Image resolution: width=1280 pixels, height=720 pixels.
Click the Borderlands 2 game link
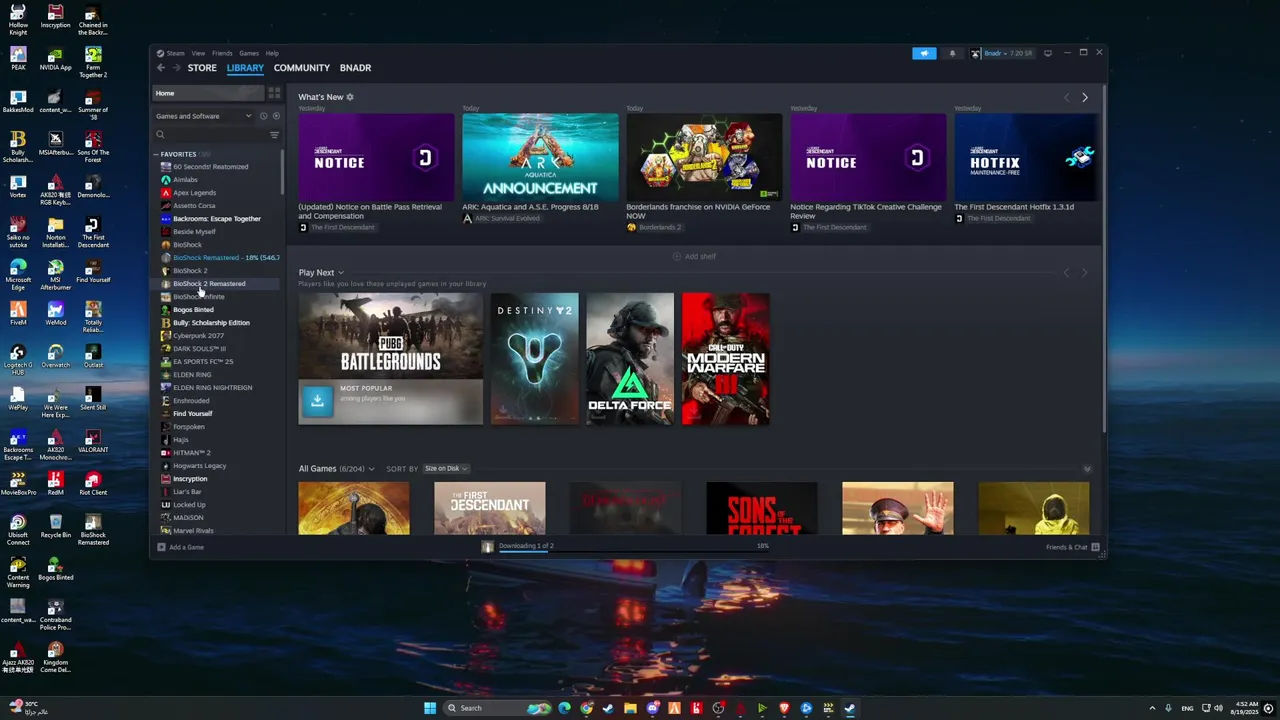pyautogui.click(x=659, y=228)
